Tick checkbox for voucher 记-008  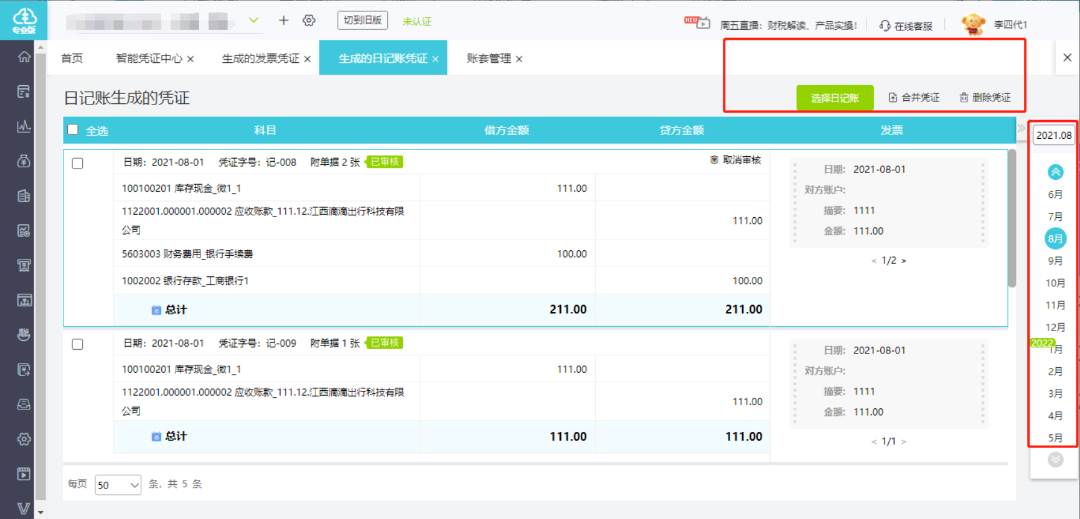[x=78, y=163]
